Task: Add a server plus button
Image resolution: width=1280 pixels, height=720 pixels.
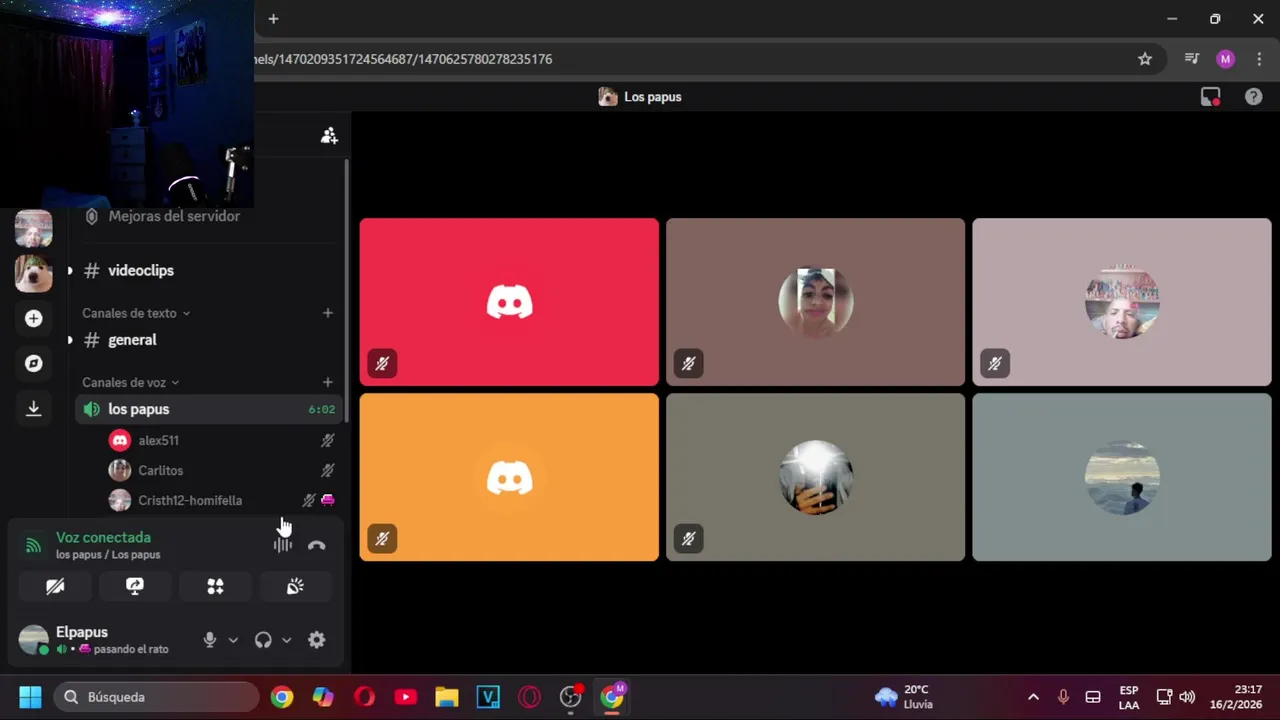Action: 33,318
